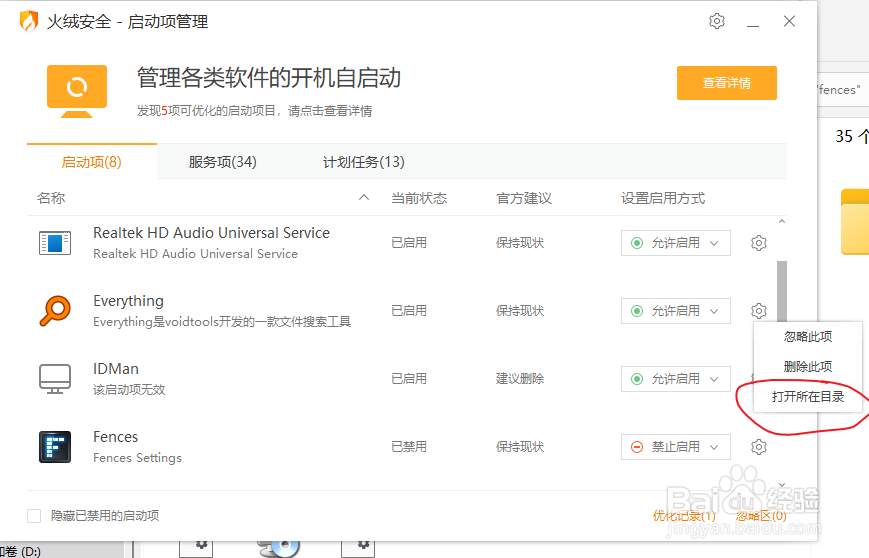Open gear menu for Realtek HD Audio row
The height and width of the screenshot is (558, 869).
pyautogui.click(x=759, y=243)
